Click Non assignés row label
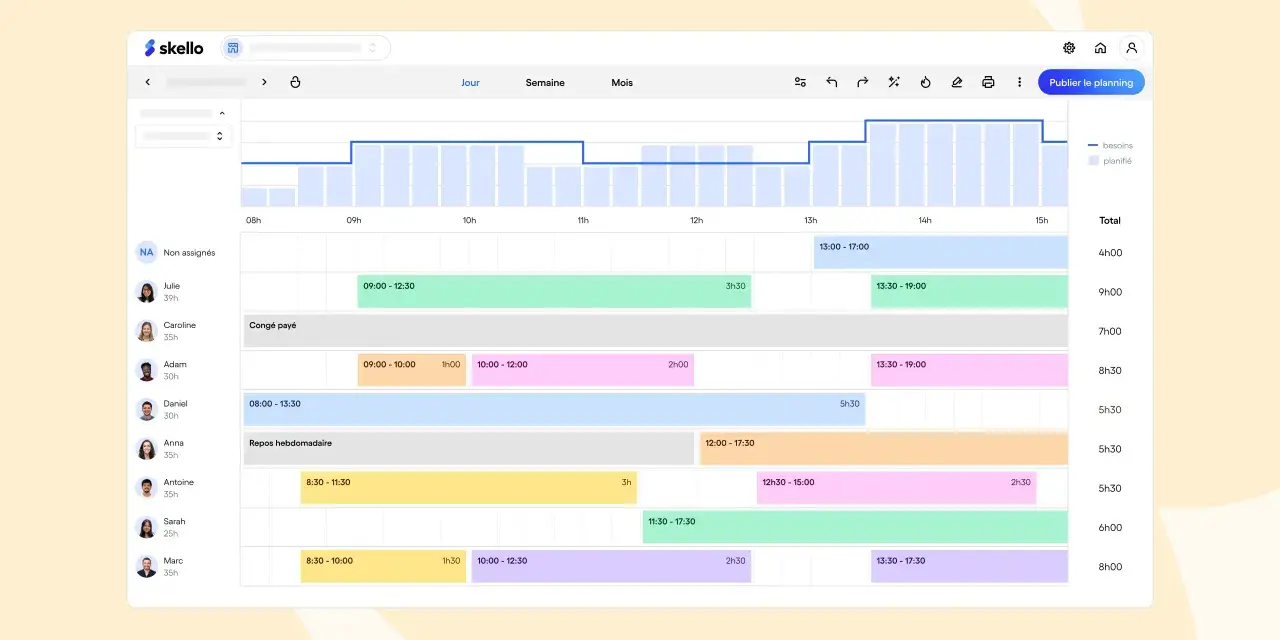 (189, 253)
